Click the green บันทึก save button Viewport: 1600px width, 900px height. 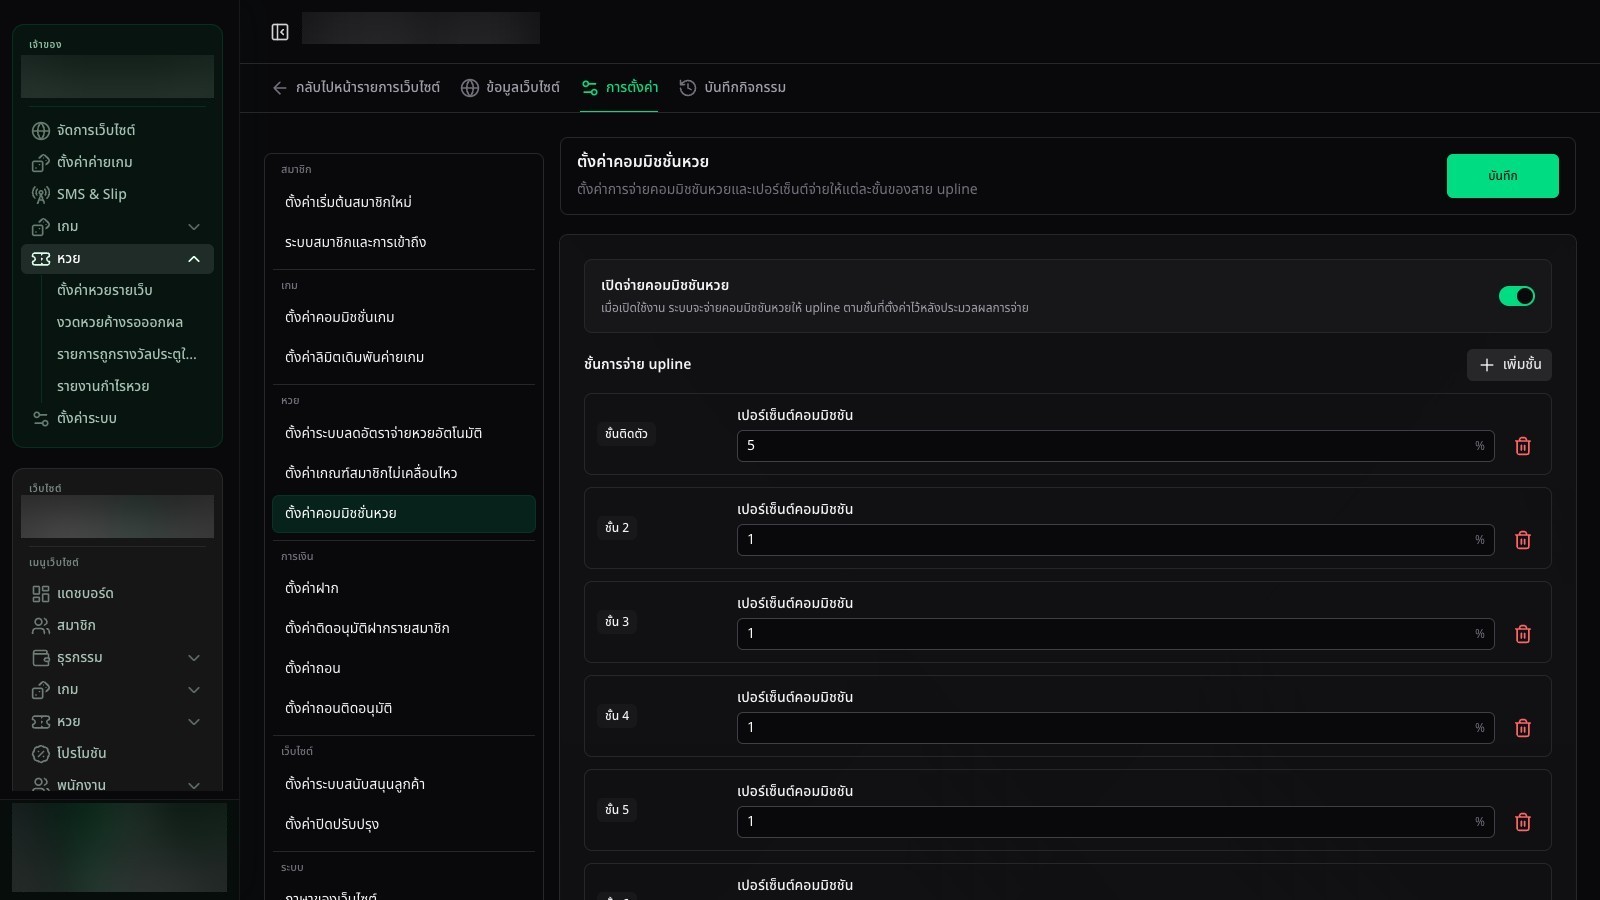click(x=1502, y=176)
